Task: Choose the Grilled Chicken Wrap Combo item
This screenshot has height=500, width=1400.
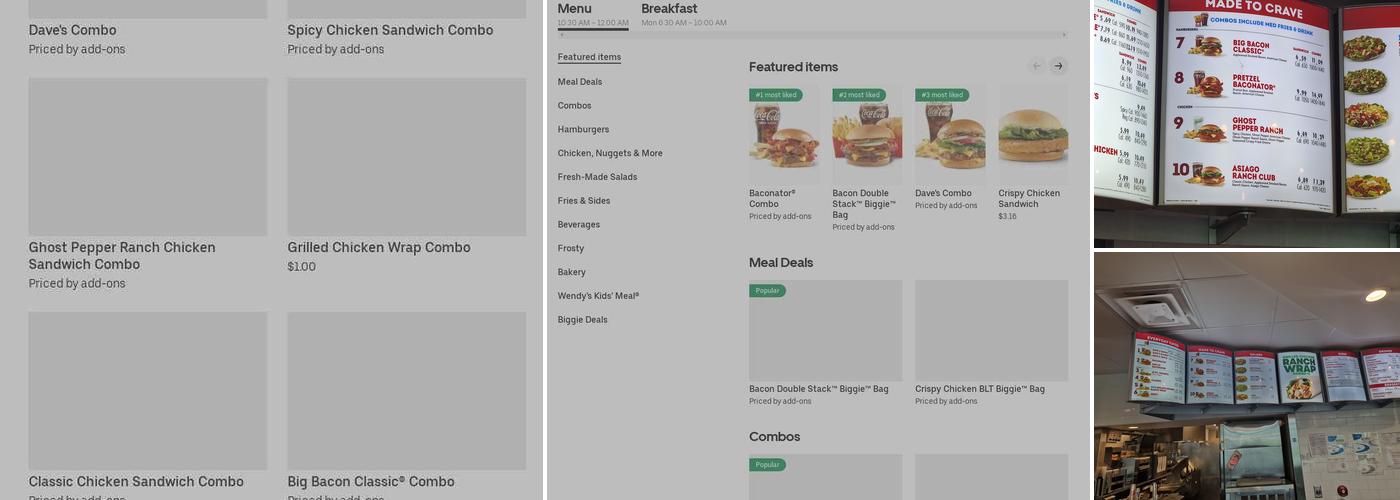Action: coord(406,157)
